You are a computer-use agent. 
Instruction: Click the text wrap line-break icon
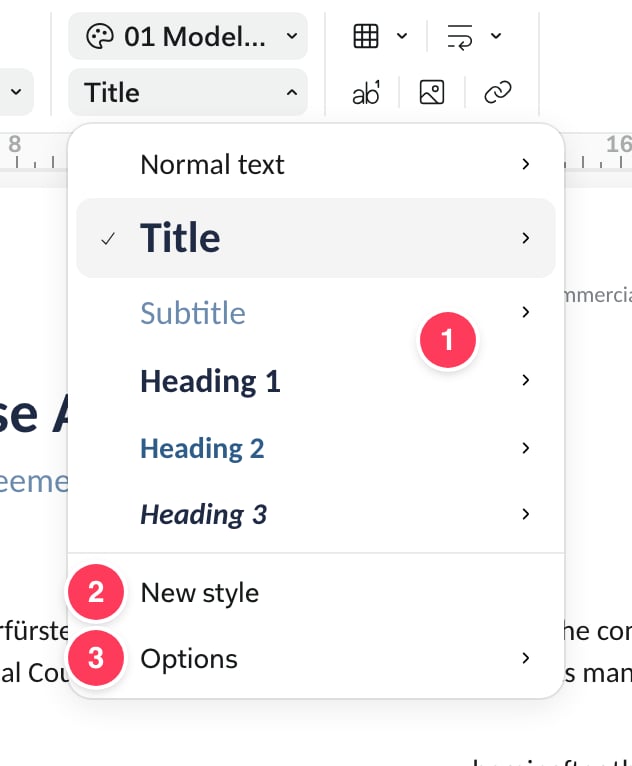point(460,37)
